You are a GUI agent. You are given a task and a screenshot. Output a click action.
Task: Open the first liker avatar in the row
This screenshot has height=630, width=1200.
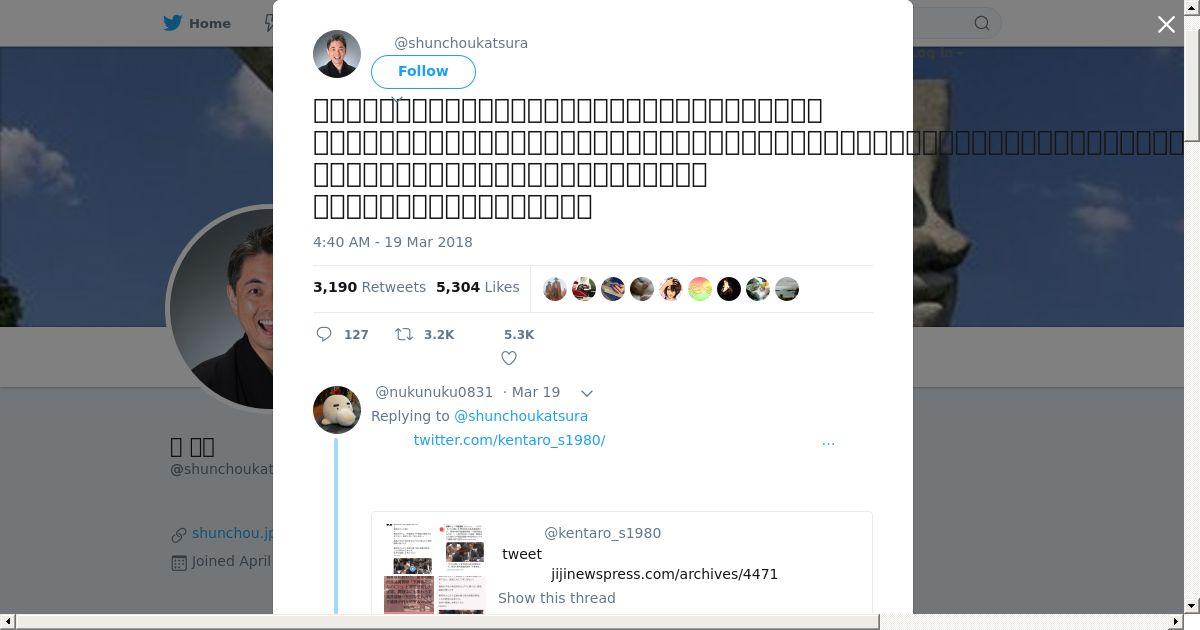[555, 289]
